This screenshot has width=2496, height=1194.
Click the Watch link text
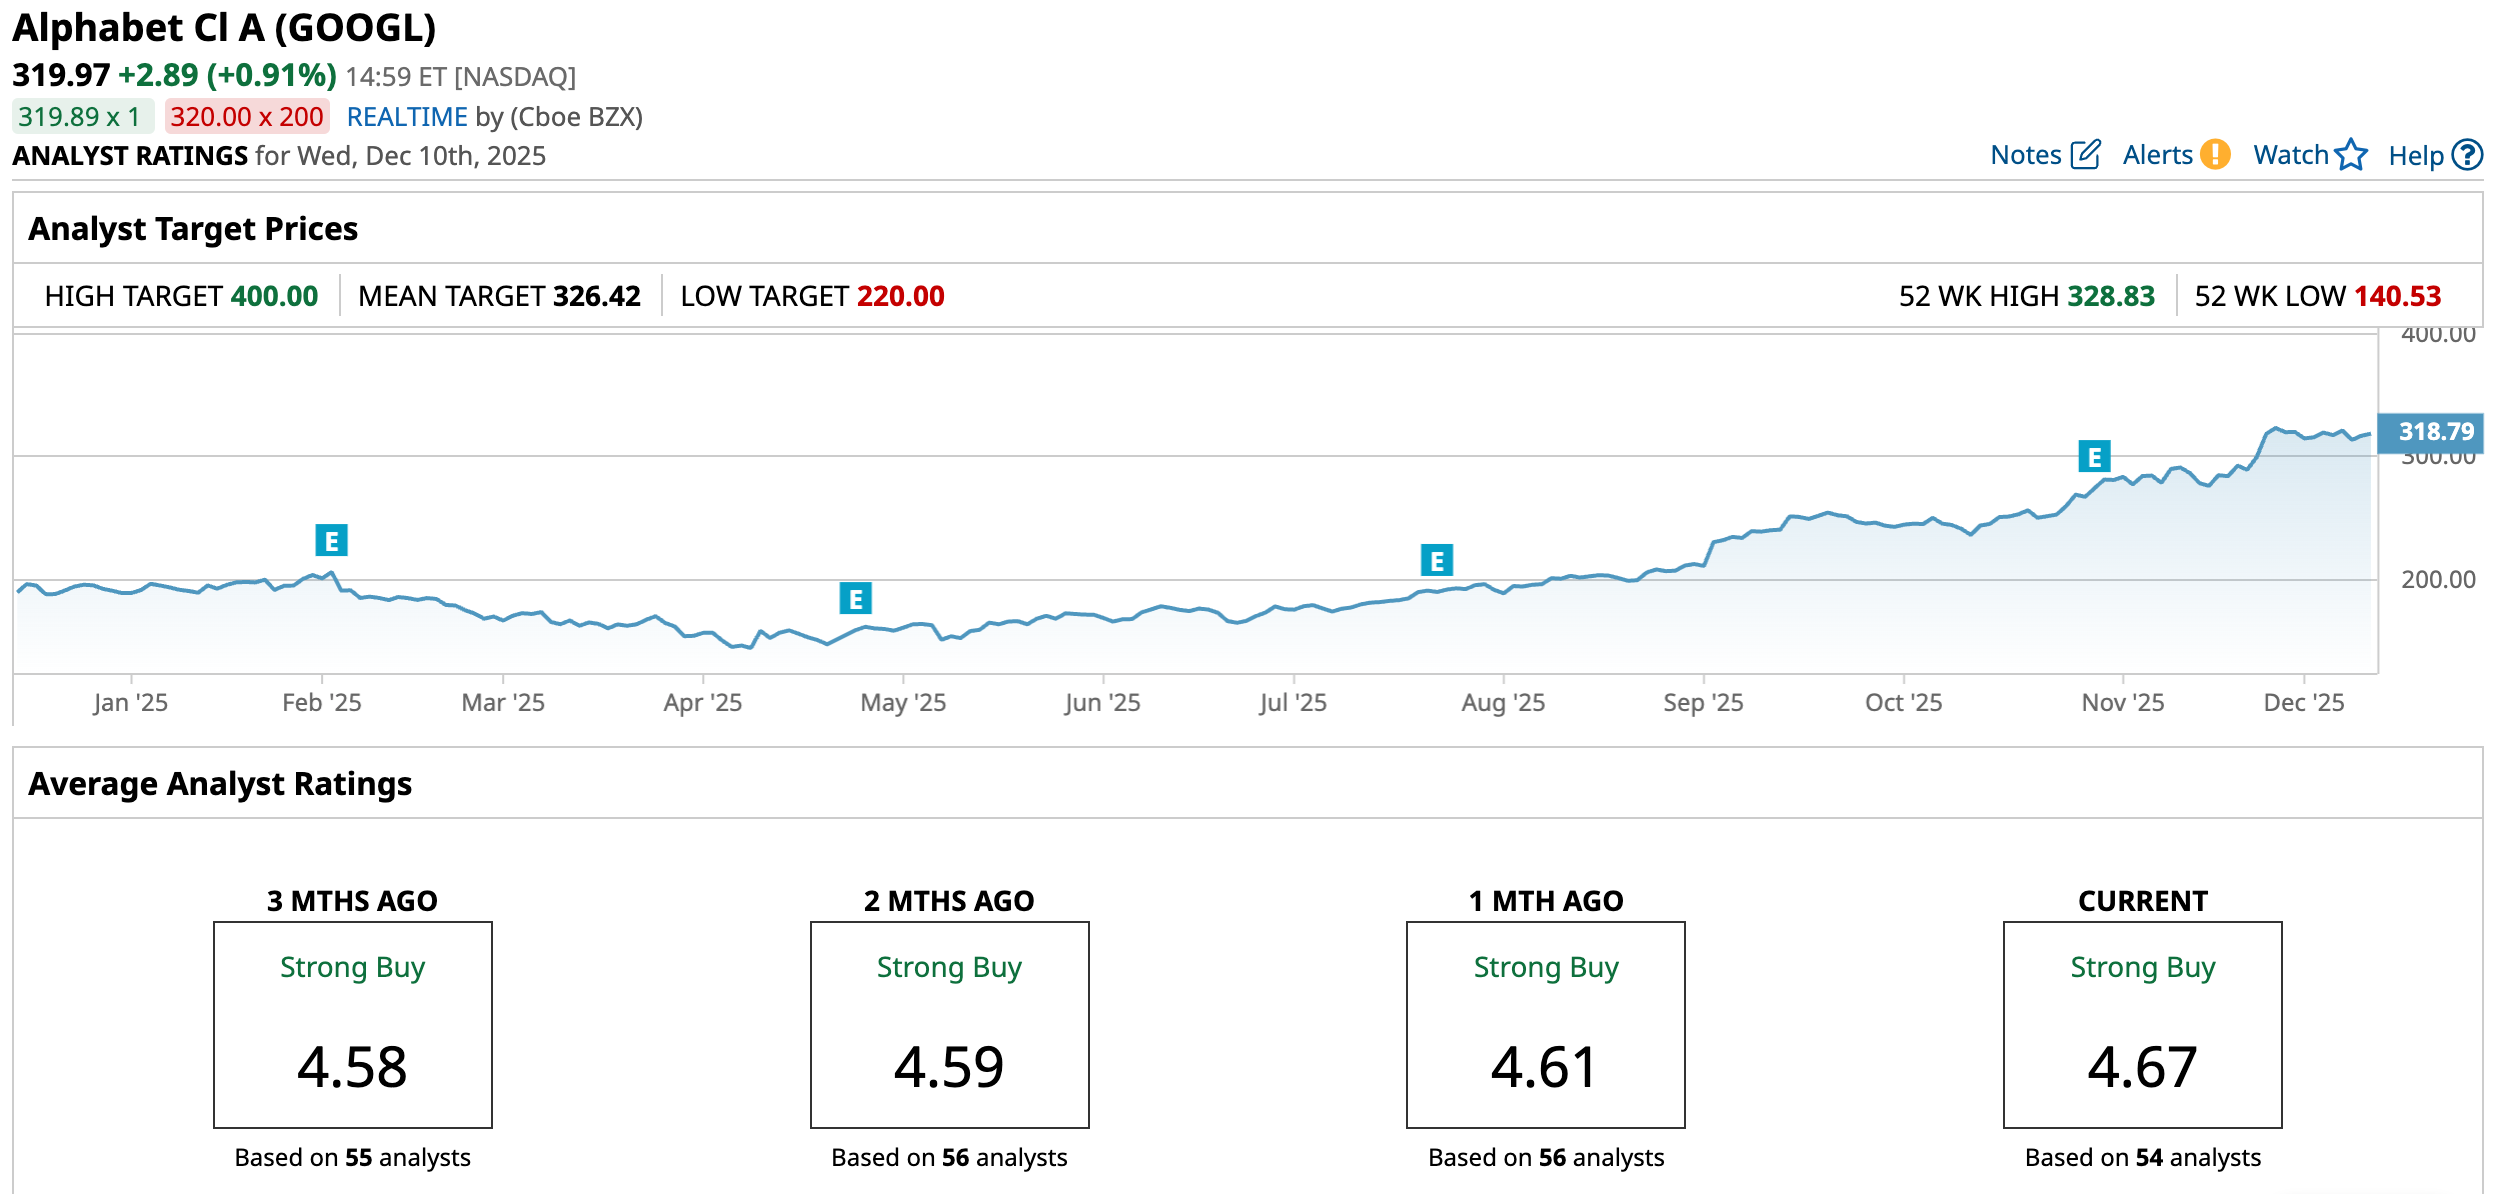click(2291, 155)
